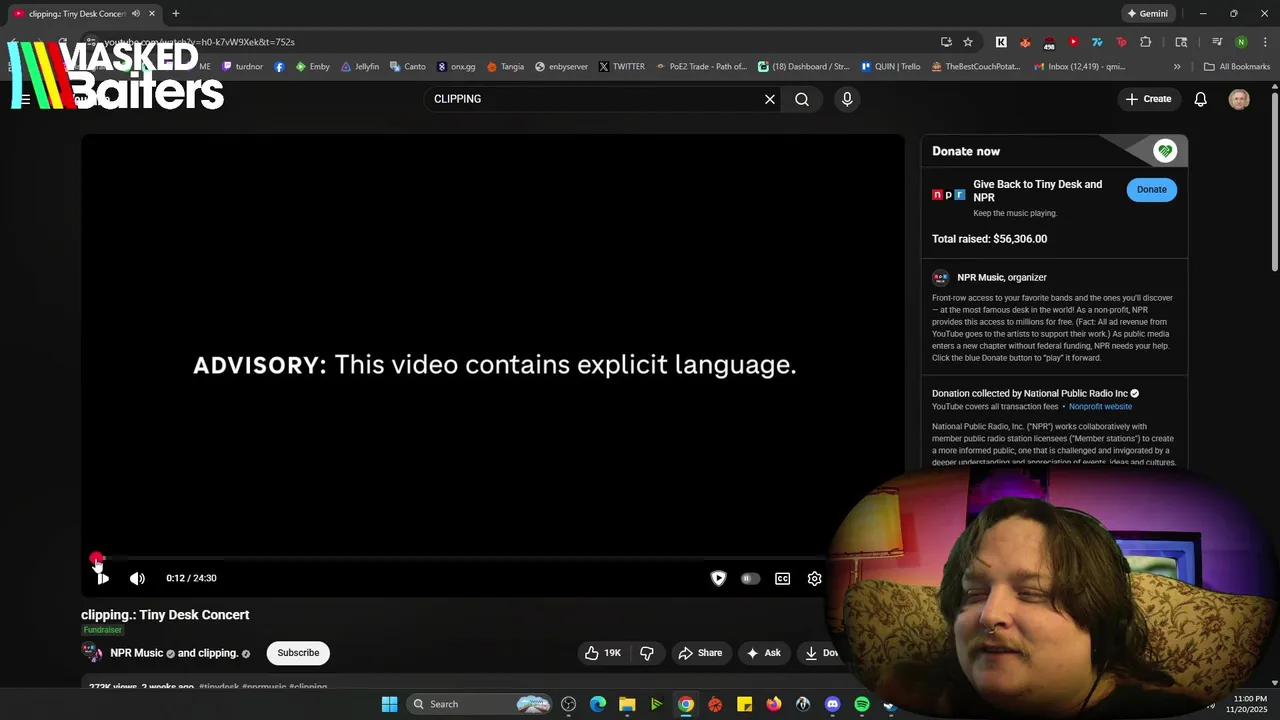The width and height of the screenshot is (1280, 720).
Task: Click the install app icon in address bar
Action: point(946,42)
